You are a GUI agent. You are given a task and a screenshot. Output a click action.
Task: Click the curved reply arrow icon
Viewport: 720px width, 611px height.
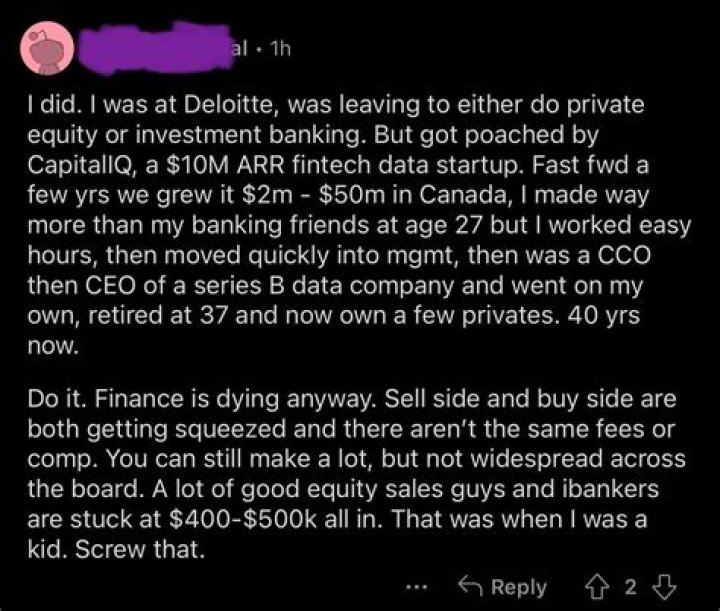tap(469, 587)
